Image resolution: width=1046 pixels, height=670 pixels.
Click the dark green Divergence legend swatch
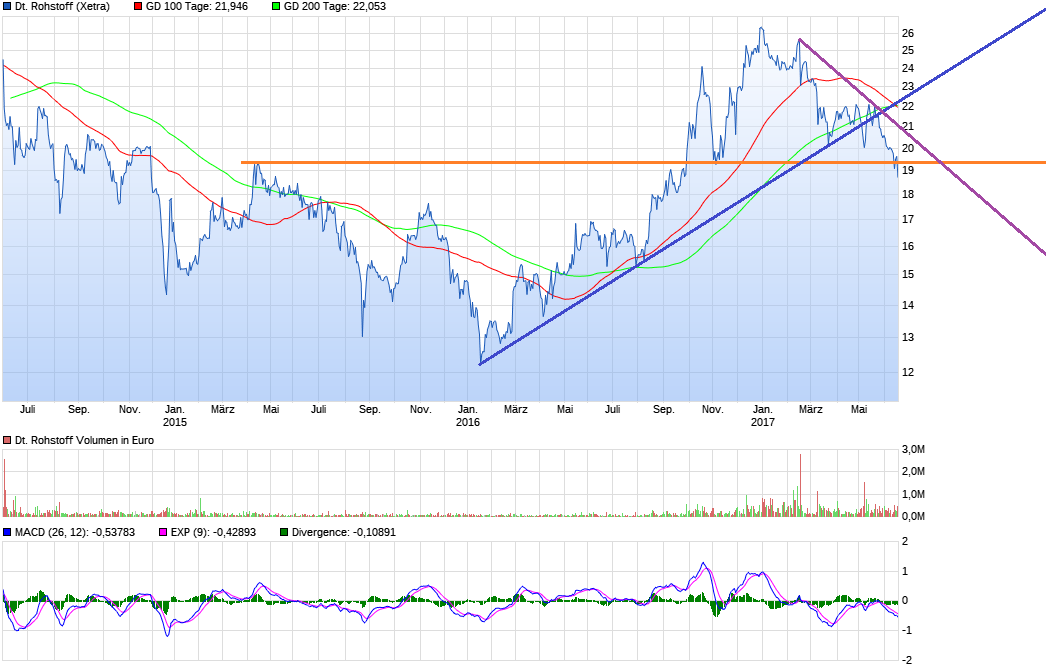point(284,533)
